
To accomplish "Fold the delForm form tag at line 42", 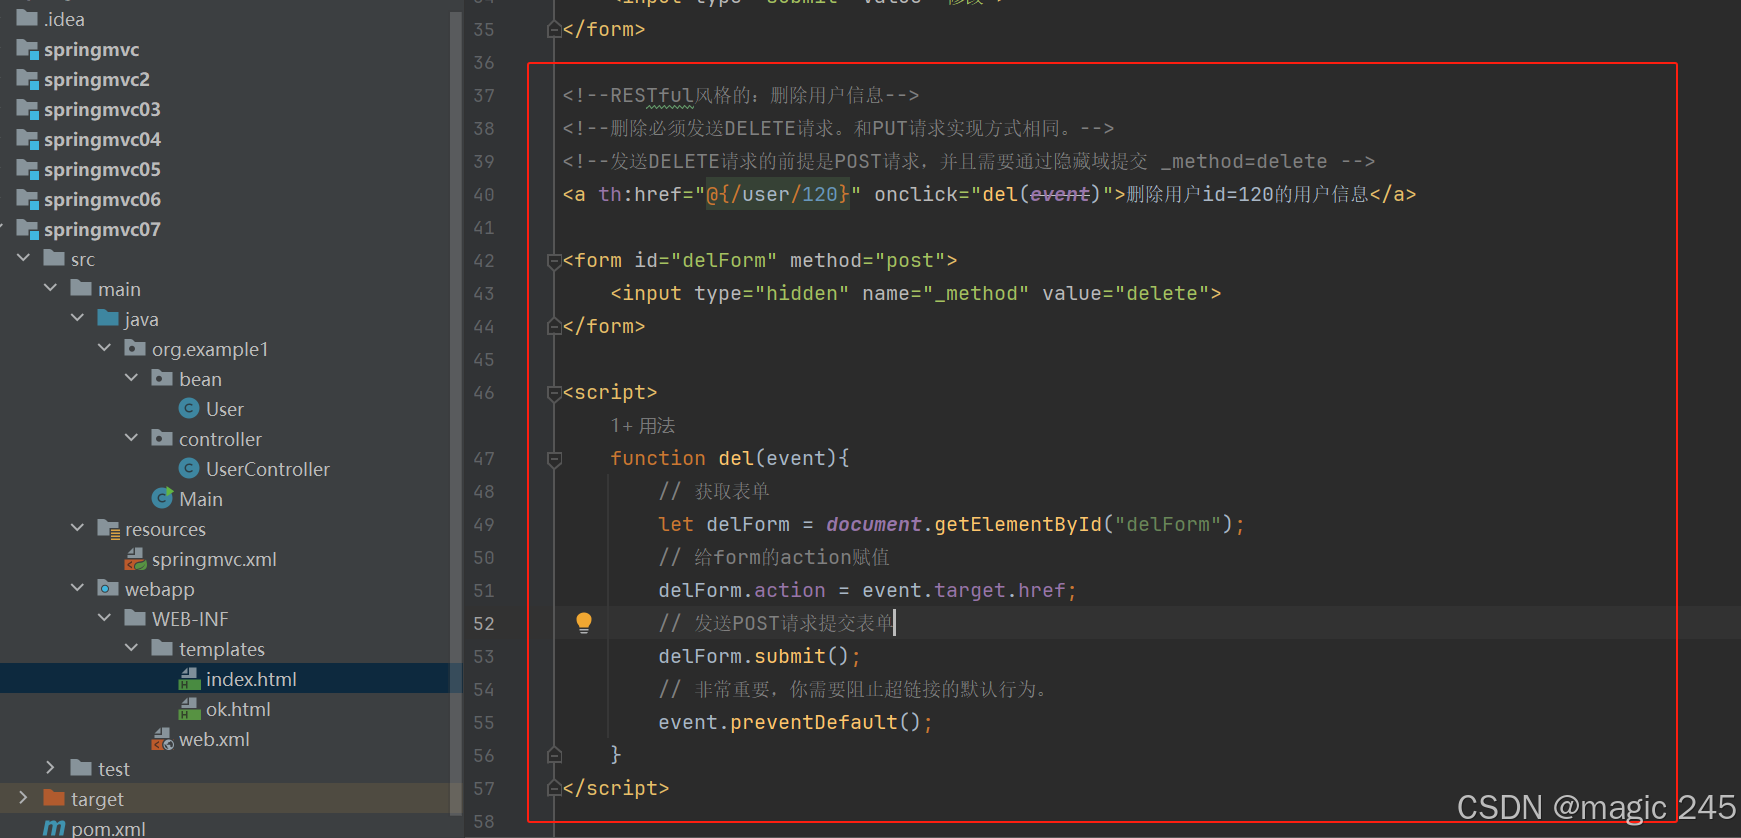I will click(554, 261).
